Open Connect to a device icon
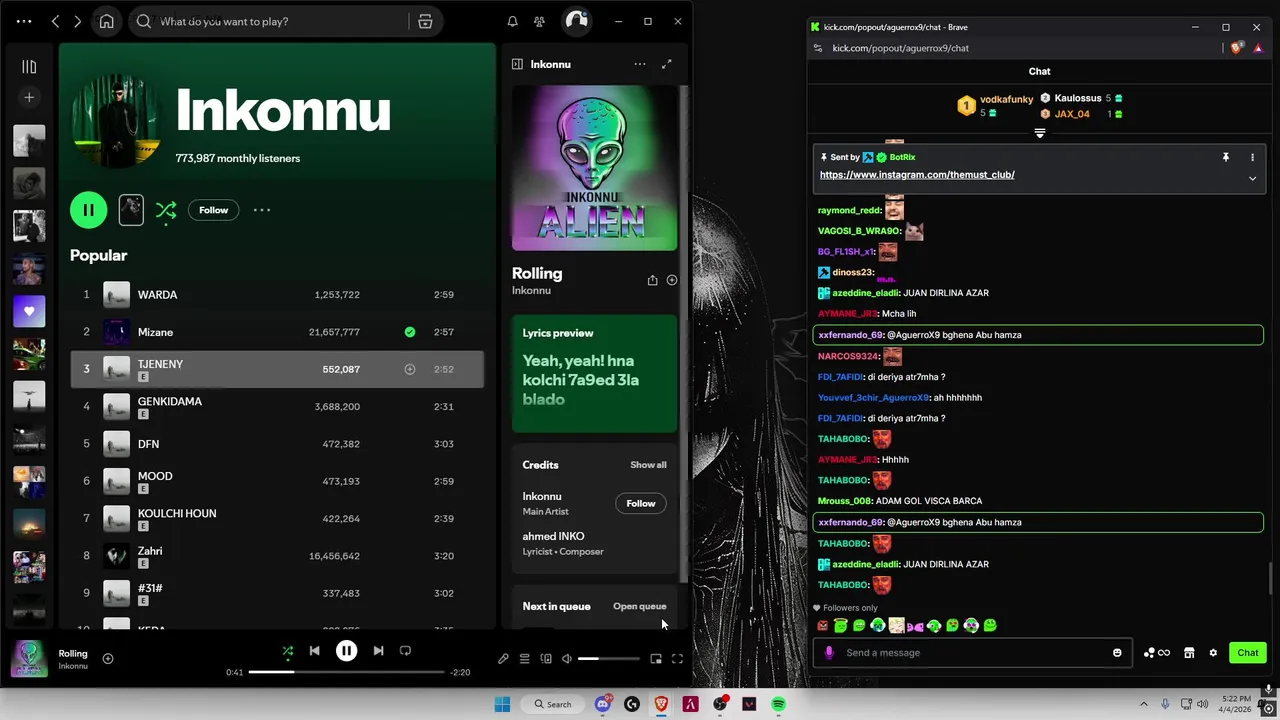This screenshot has height=720, width=1280. coord(546,659)
